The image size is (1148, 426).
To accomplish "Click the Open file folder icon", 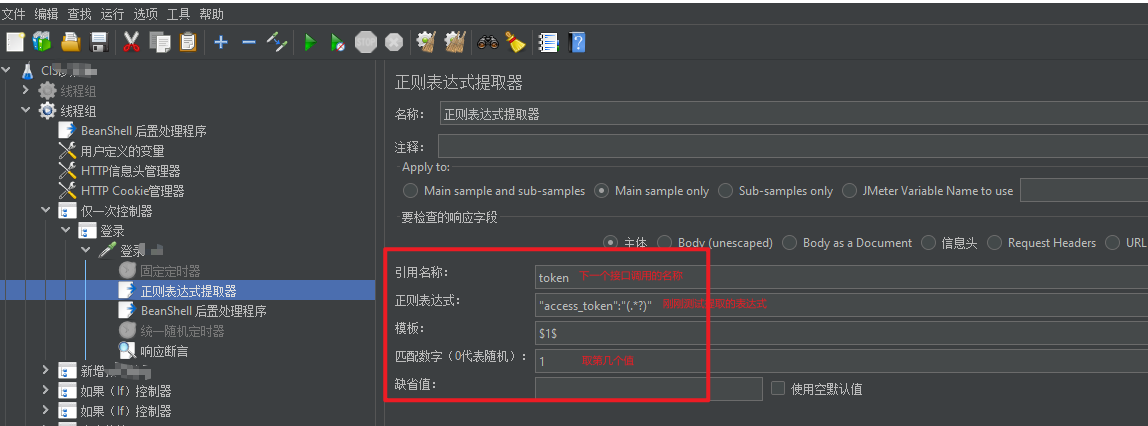I will click(70, 42).
